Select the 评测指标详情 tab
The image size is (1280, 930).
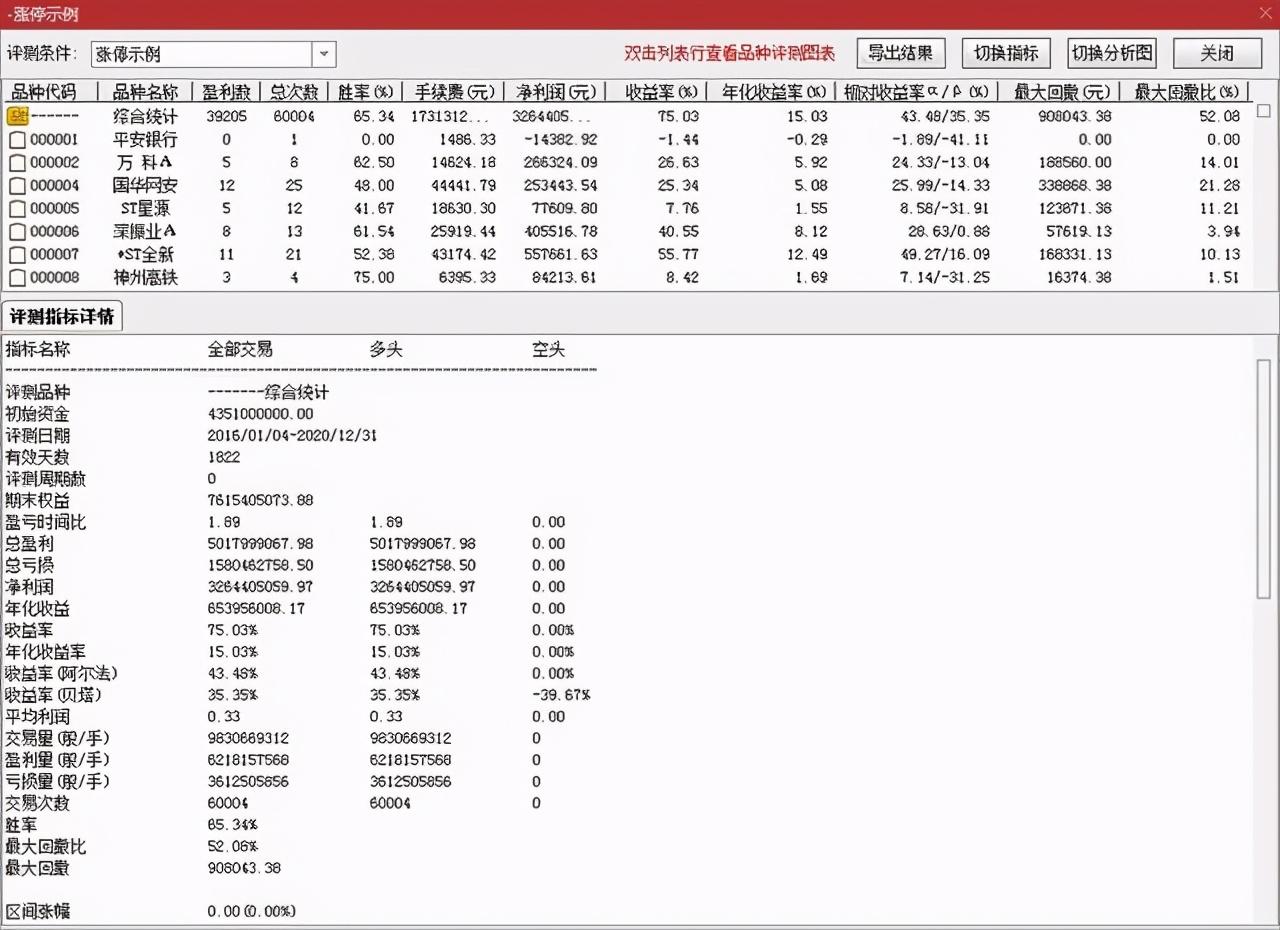click(x=62, y=317)
